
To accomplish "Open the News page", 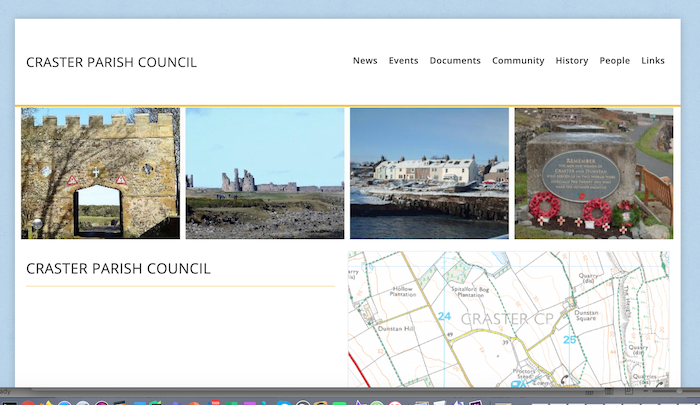I will coord(365,61).
